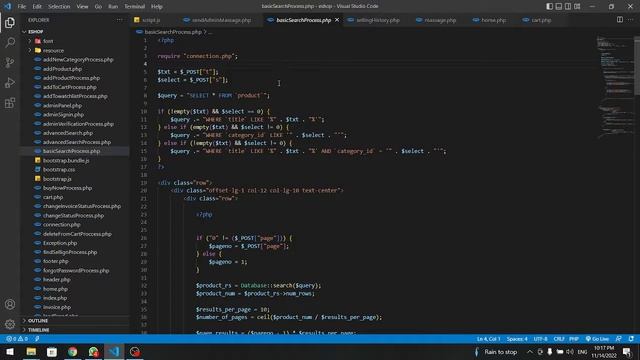
Task: Open the Terminal menu
Action: click(x=134, y=7)
